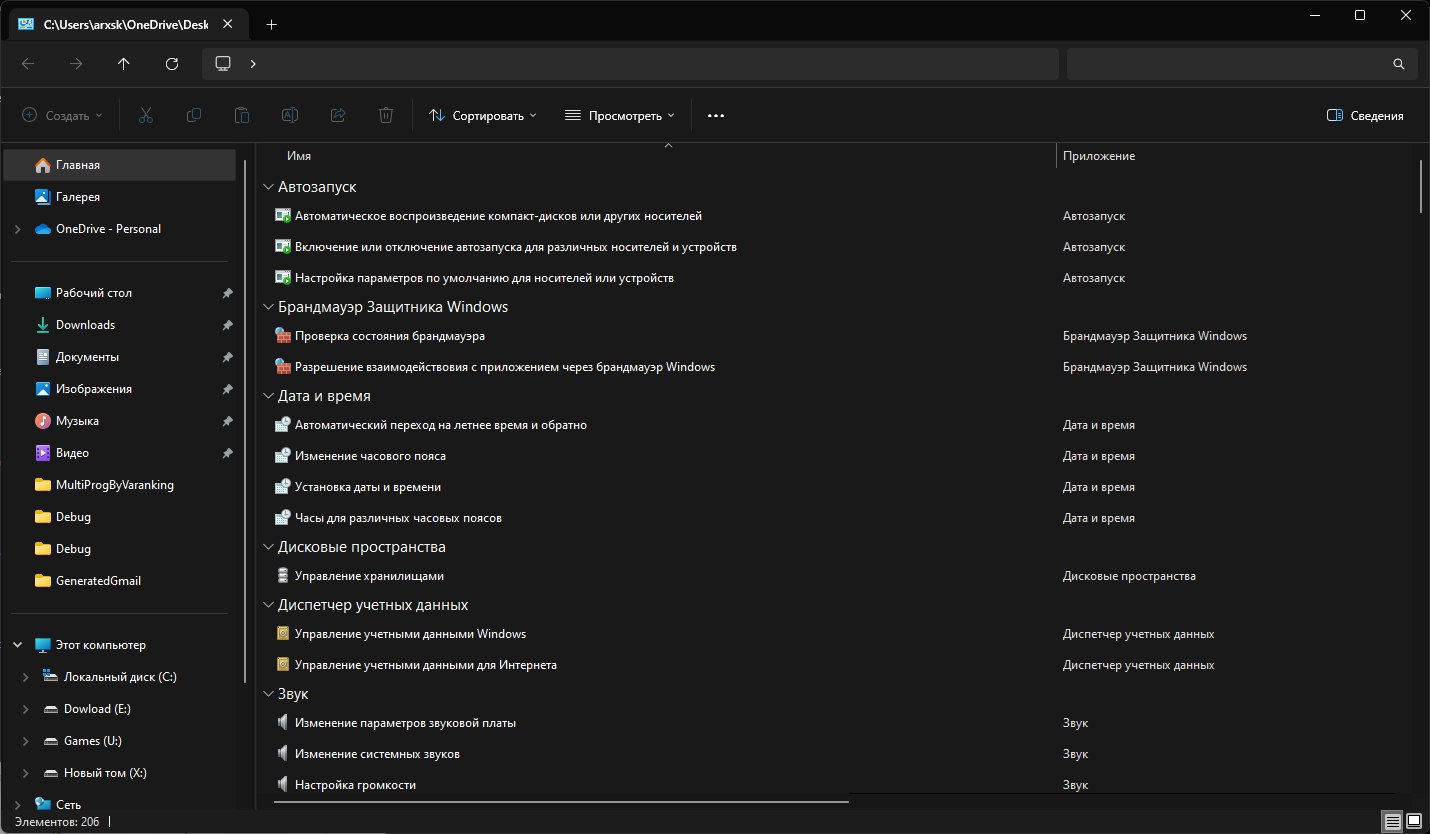Viewport: 1430px width, 834px height.
Task: Select 'Установка даты и времени' entry
Action: (368, 487)
